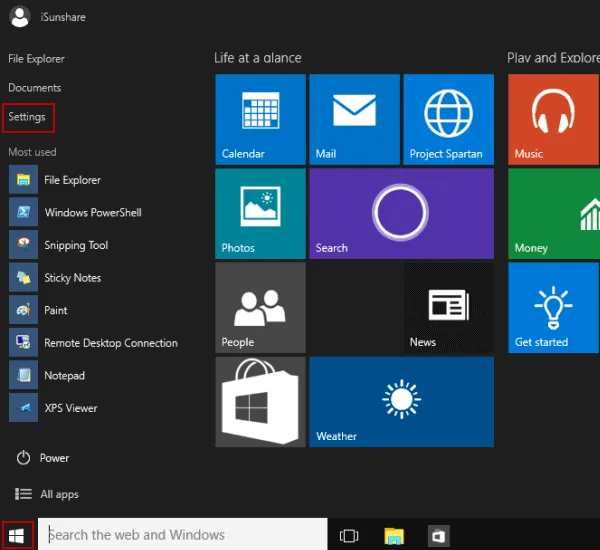
Task: Click Settings in the Start menu
Action: pos(27,117)
